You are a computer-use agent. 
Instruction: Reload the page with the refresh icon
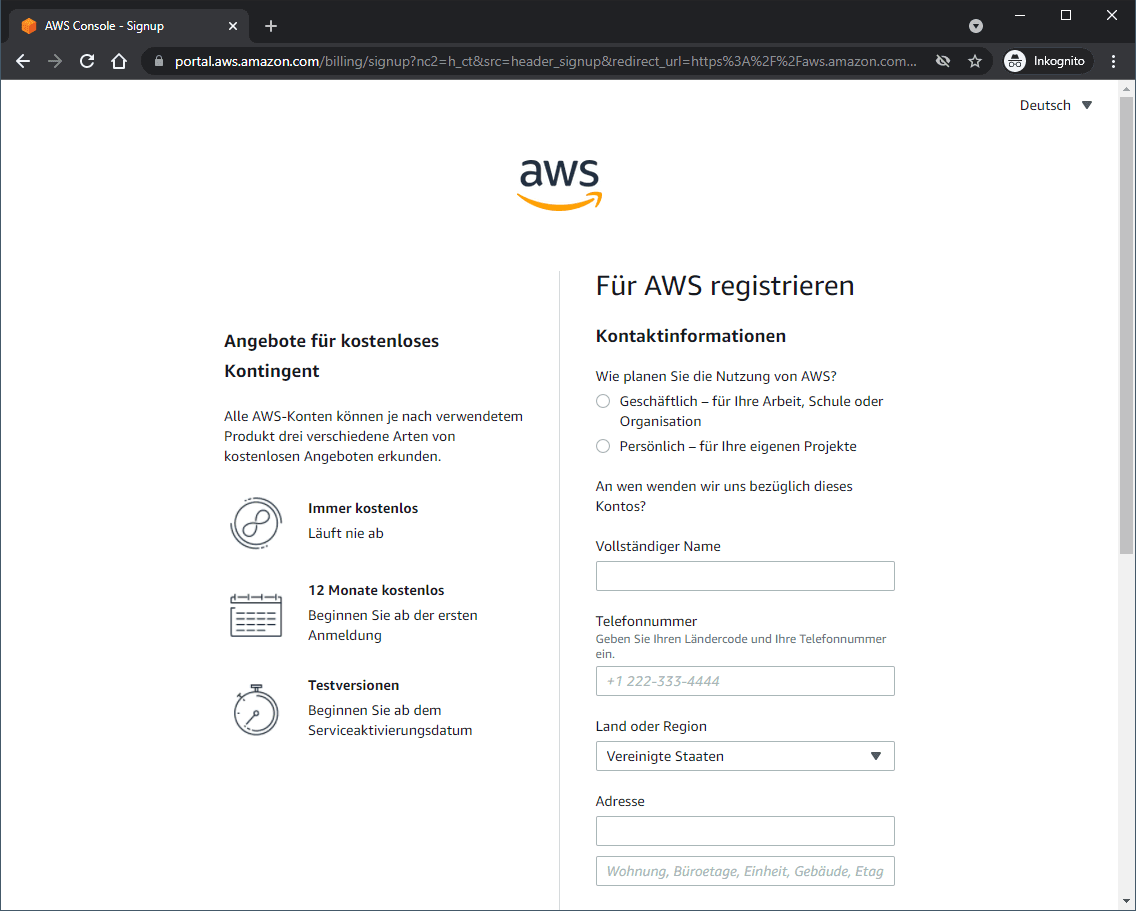[x=87, y=61]
